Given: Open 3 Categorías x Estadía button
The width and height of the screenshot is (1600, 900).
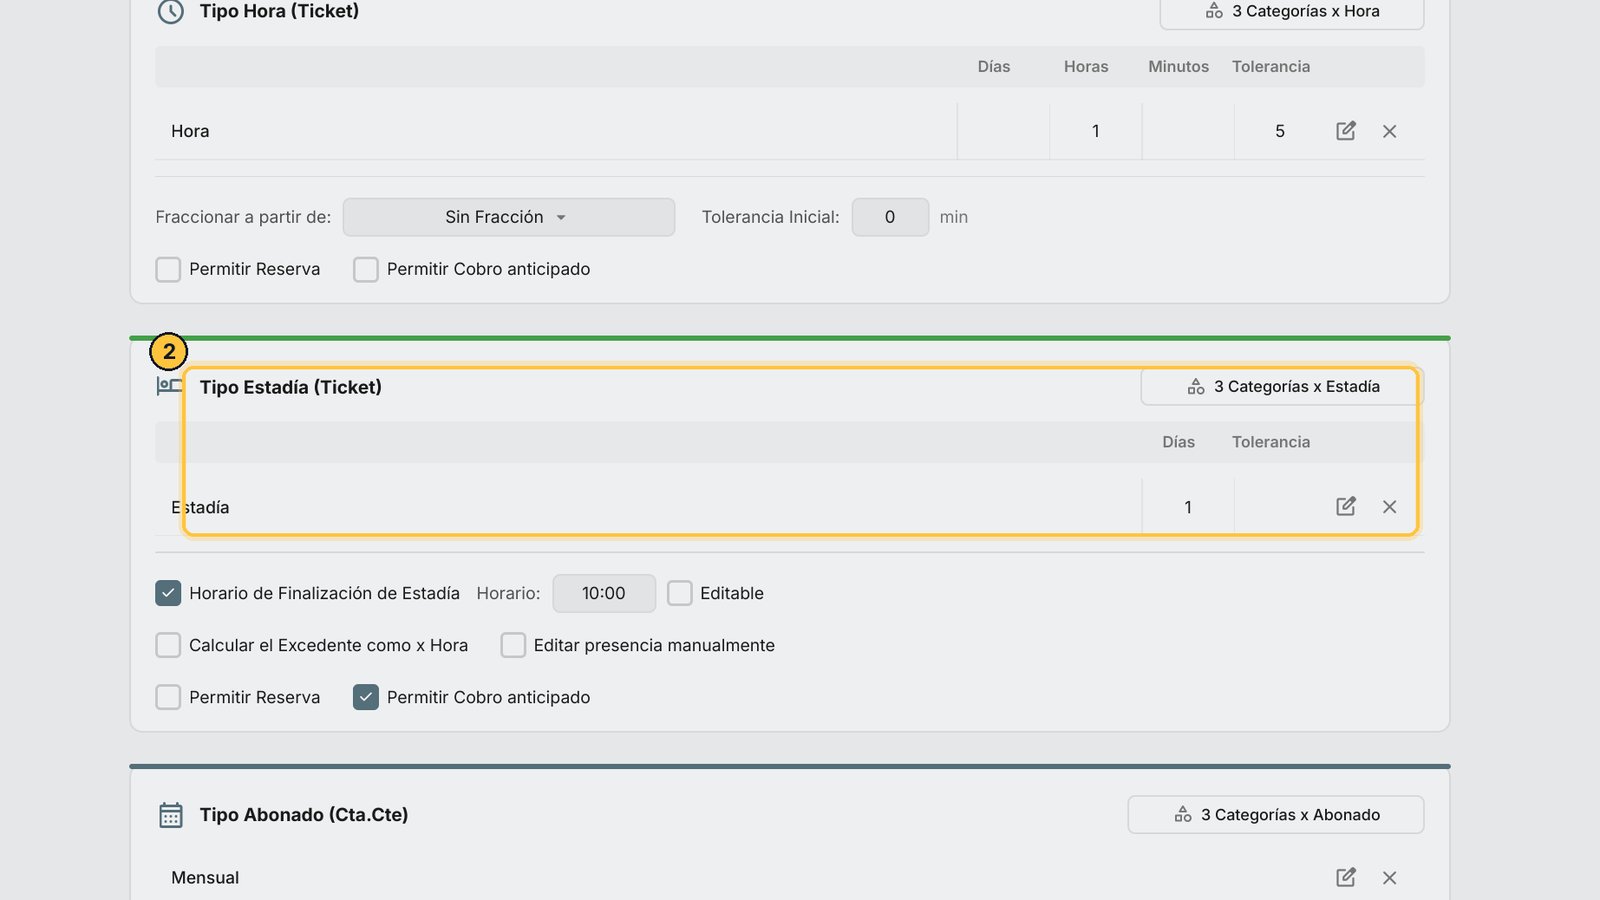Looking at the screenshot, I should (1282, 387).
